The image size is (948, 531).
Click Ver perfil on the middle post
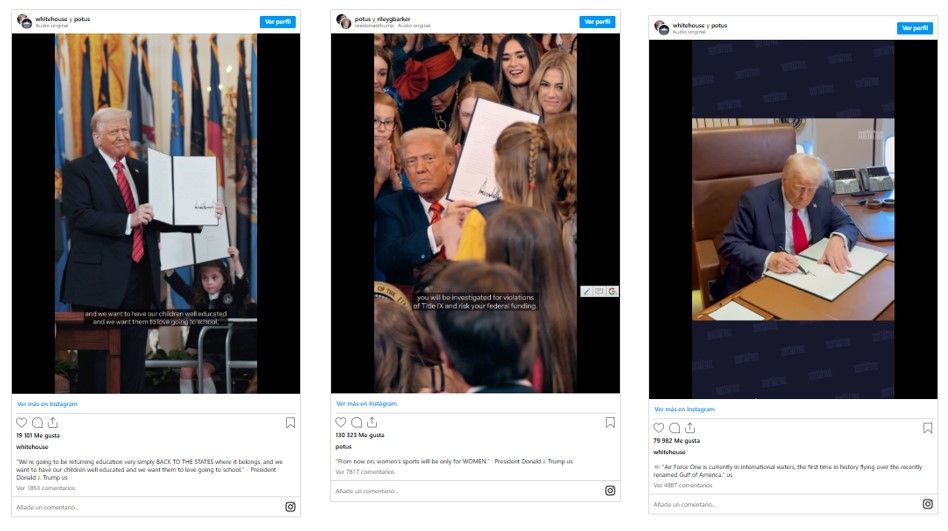point(597,22)
